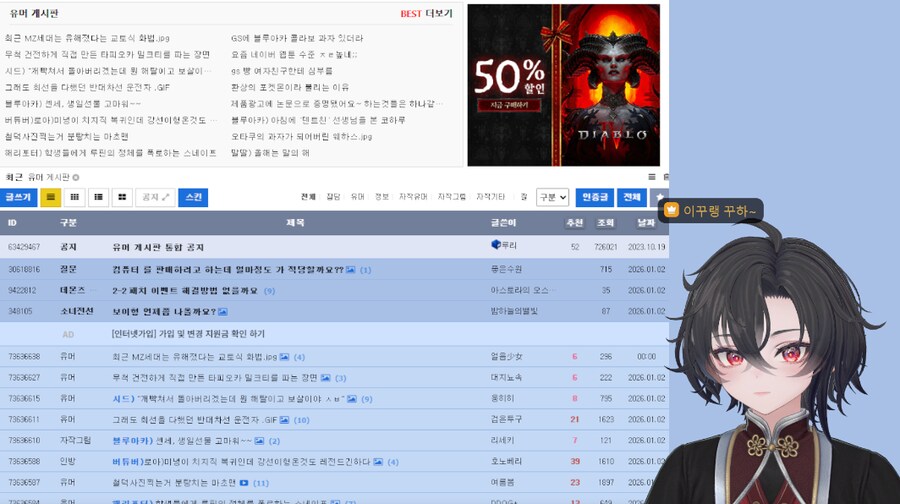Open the hamburger menu icon above 전체 button
900x504 pixels.
point(651,177)
